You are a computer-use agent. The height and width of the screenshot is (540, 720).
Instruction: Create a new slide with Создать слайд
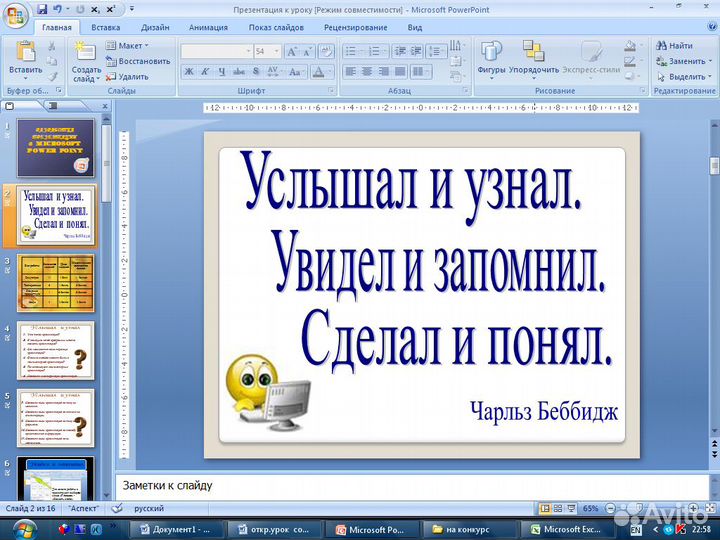coord(86,62)
